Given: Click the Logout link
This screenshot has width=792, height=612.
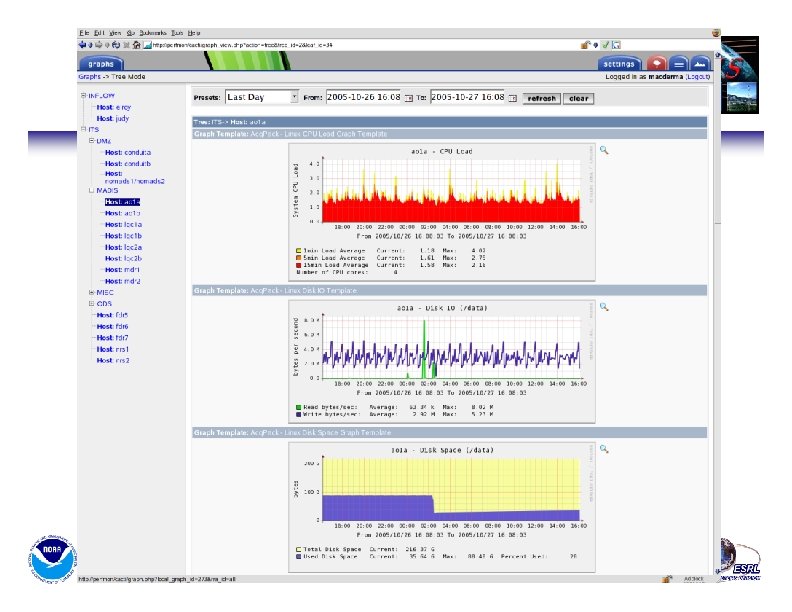Looking at the screenshot, I should (x=698, y=77).
